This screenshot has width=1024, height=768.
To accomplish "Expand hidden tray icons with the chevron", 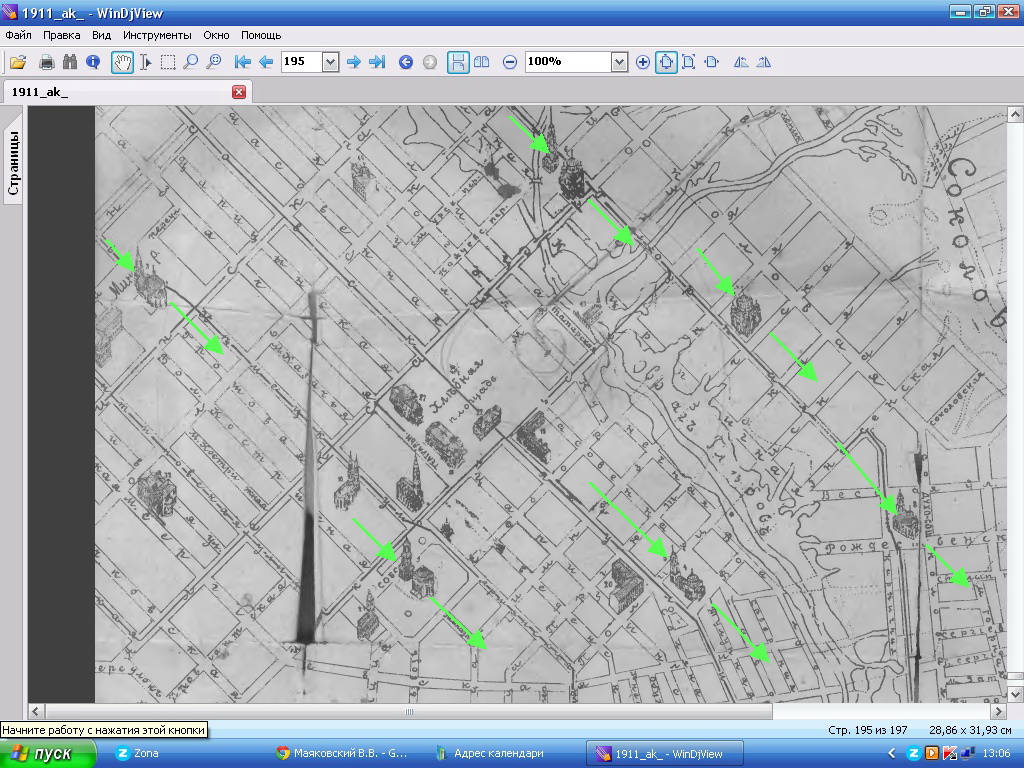I will [x=892, y=754].
